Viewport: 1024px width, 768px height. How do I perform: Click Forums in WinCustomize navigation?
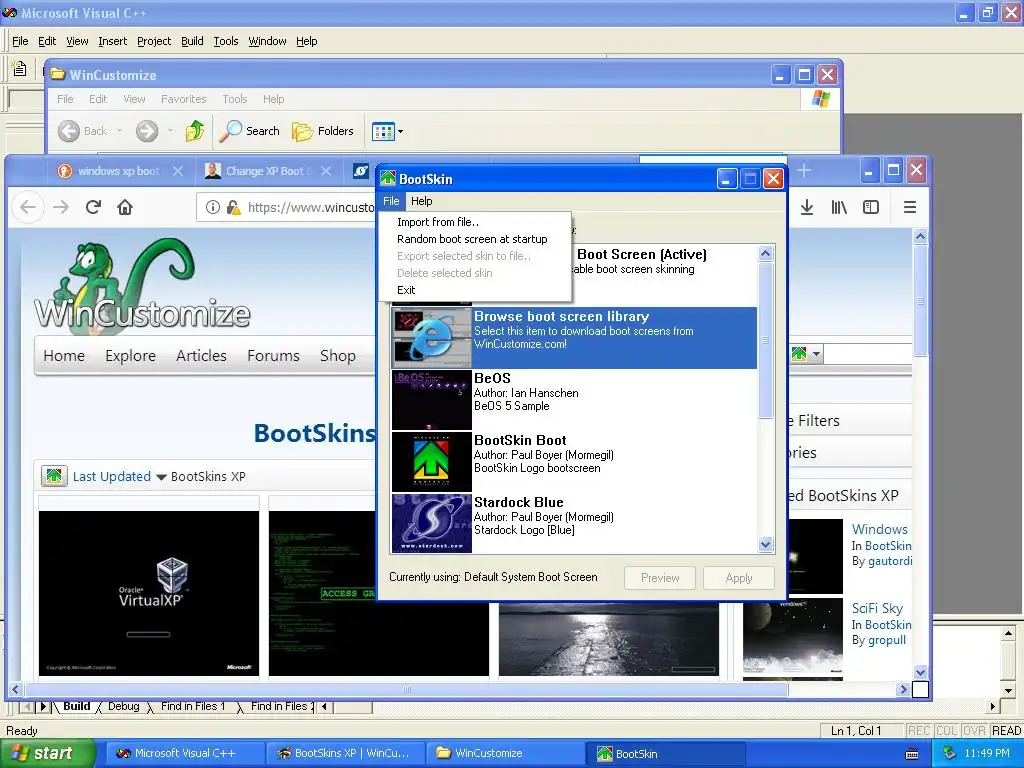pyautogui.click(x=273, y=356)
